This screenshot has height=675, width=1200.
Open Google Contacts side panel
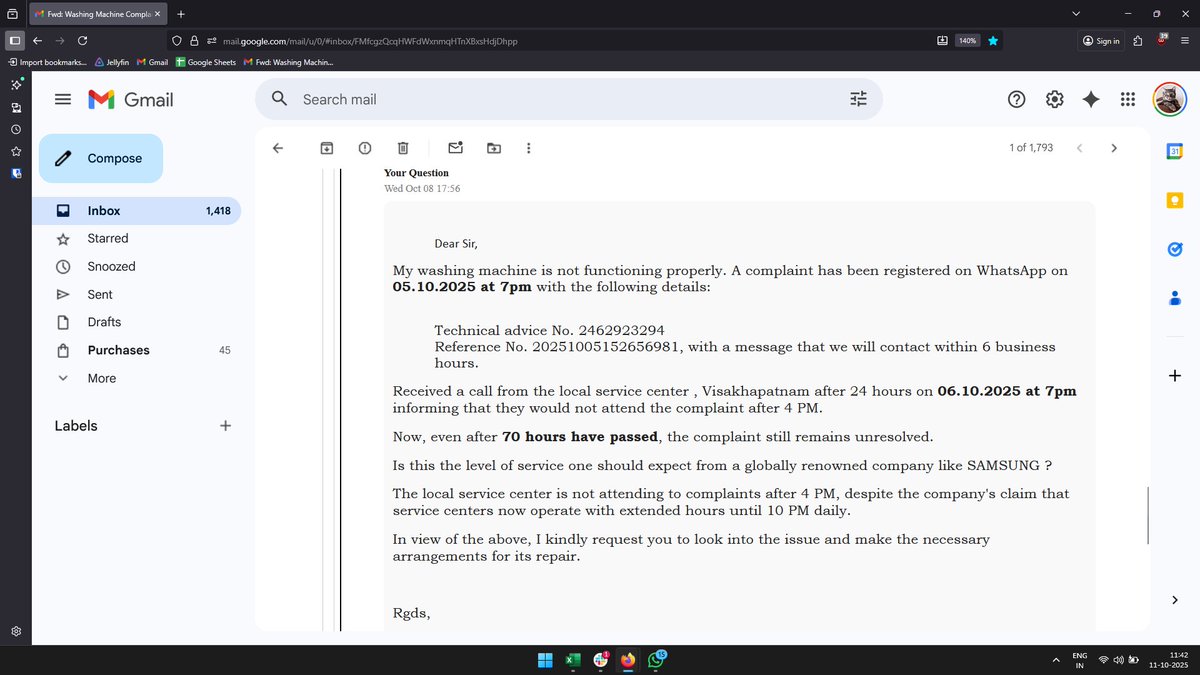pyautogui.click(x=1175, y=298)
